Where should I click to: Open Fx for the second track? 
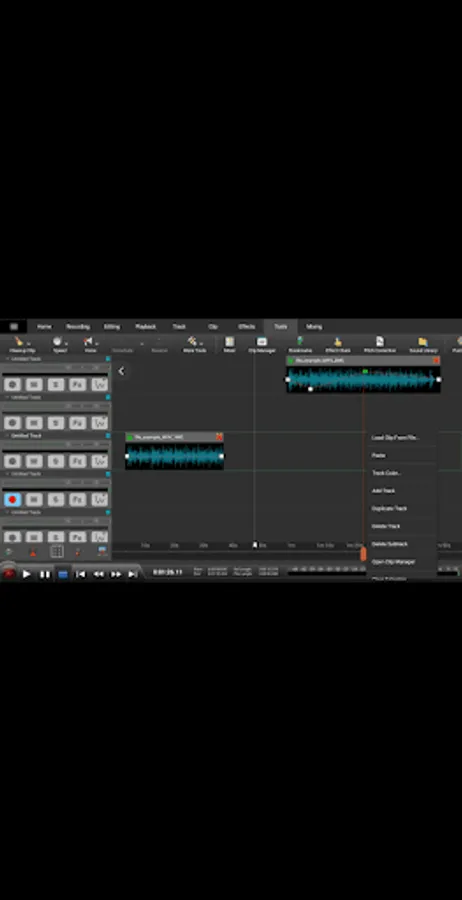[77, 423]
